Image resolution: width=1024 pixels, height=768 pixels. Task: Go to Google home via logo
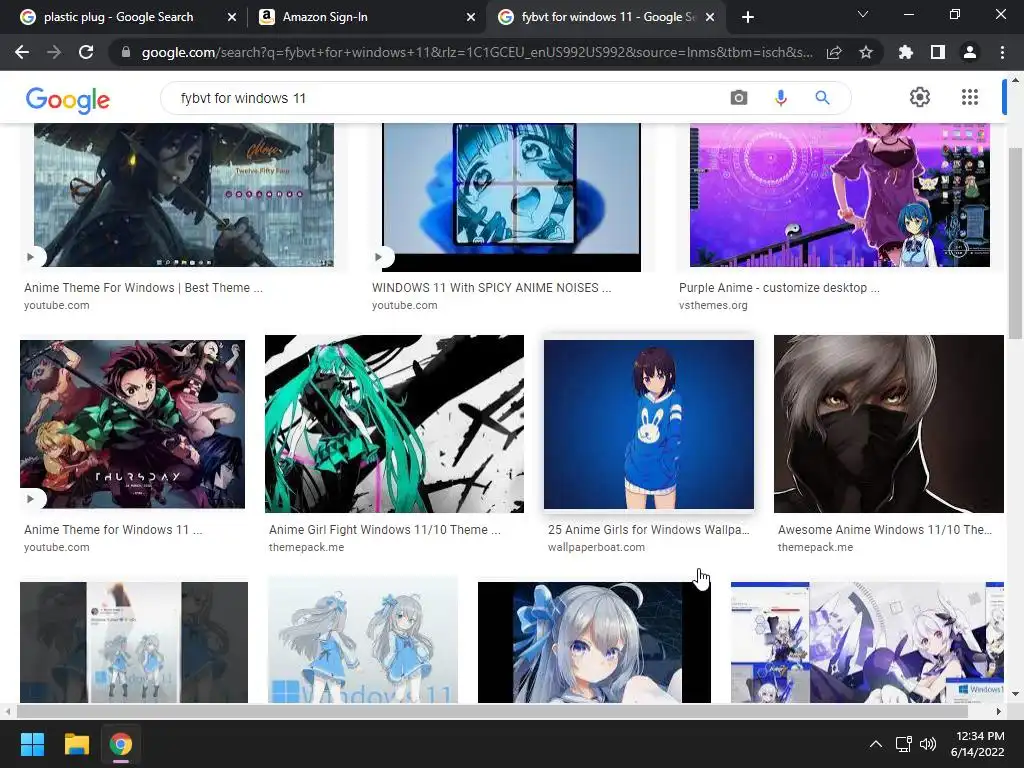pos(68,100)
